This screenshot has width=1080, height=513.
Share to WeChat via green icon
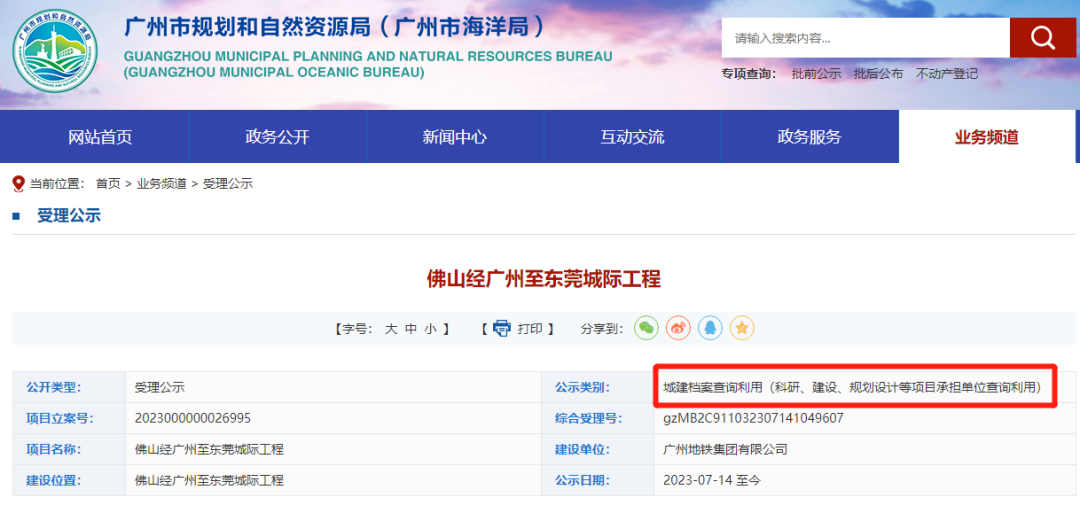pos(646,328)
